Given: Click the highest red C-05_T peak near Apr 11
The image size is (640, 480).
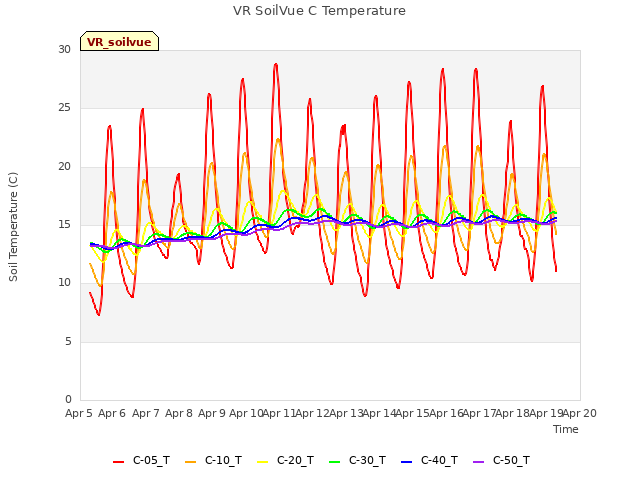Looking at the screenshot, I should (x=276, y=64).
